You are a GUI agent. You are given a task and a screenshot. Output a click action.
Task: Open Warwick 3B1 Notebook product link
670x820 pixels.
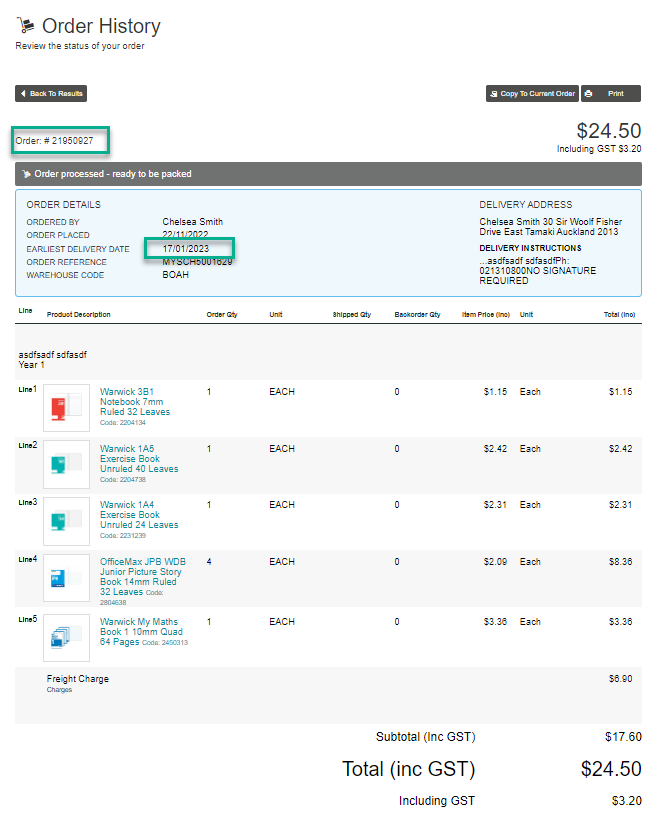135,402
